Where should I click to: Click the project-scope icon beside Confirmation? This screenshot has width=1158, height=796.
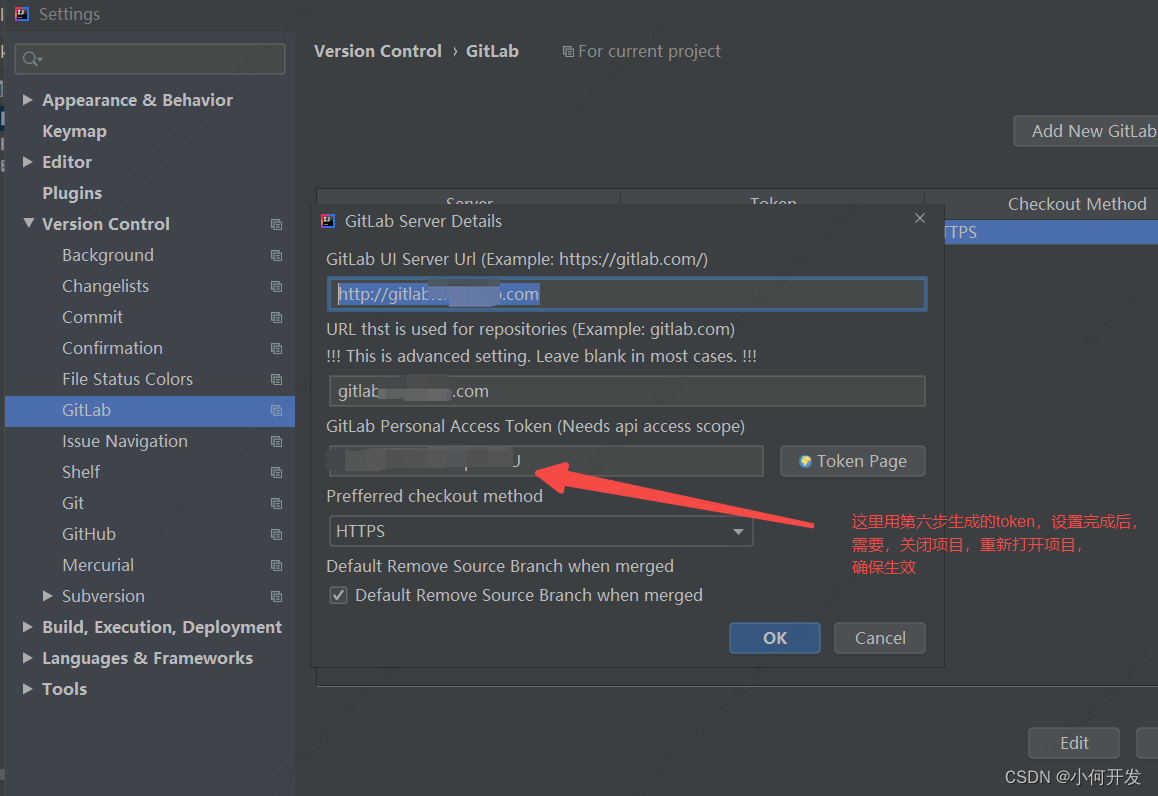pos(276,349)
